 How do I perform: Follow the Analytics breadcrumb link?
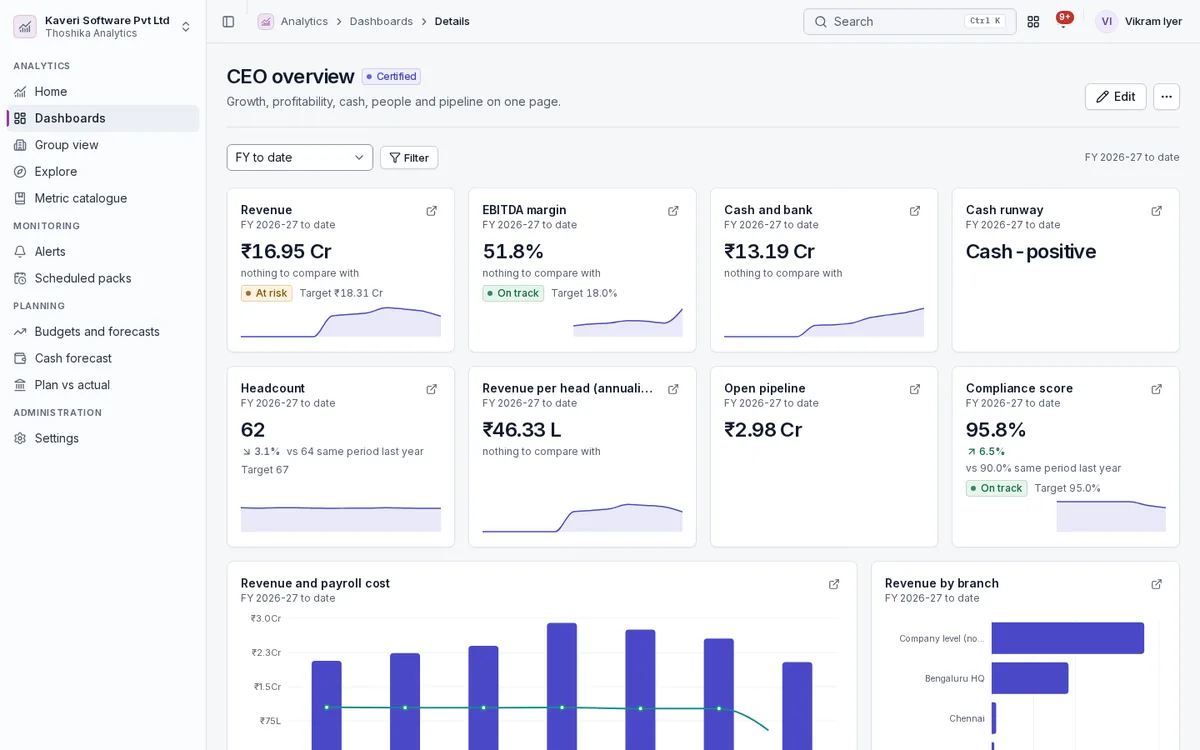pyautogui.click(x=304, y=21)
